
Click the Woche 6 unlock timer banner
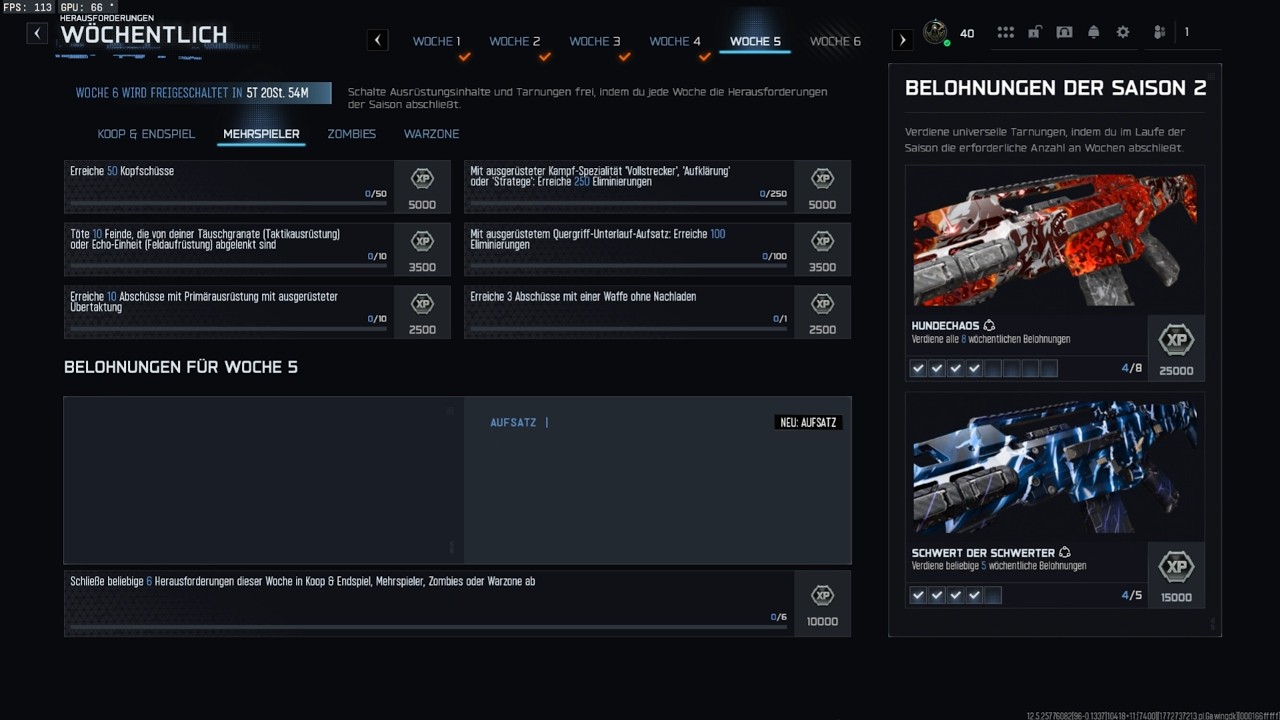pos(198,94)
